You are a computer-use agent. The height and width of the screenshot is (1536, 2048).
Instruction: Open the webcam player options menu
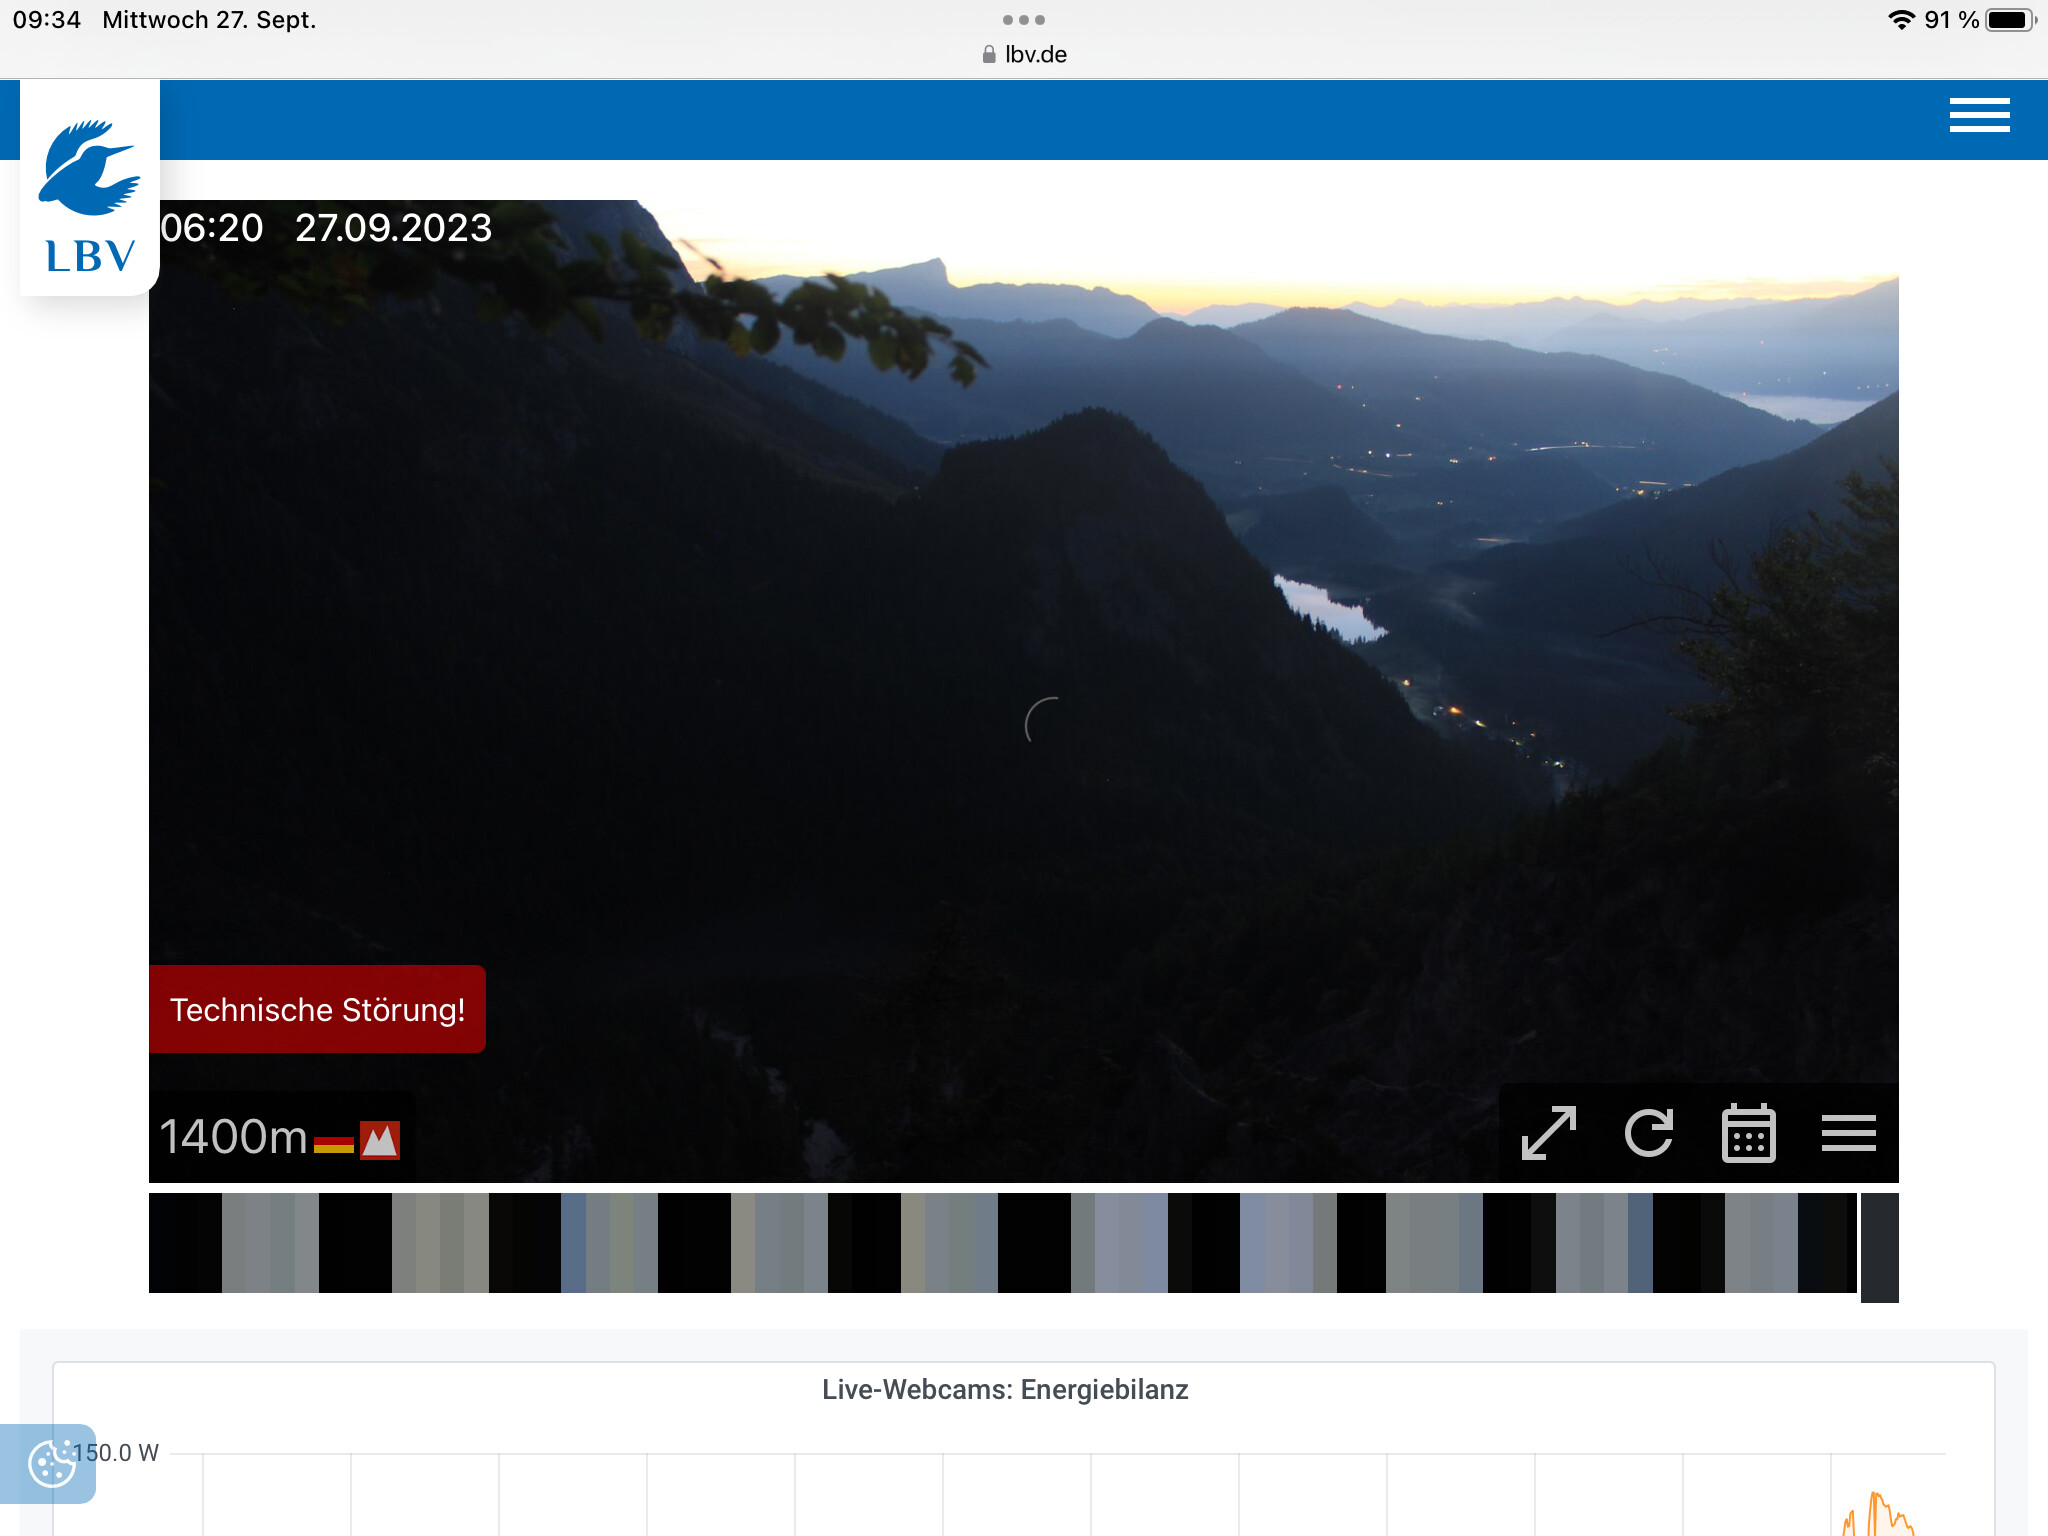(x=1848, y=1133)
